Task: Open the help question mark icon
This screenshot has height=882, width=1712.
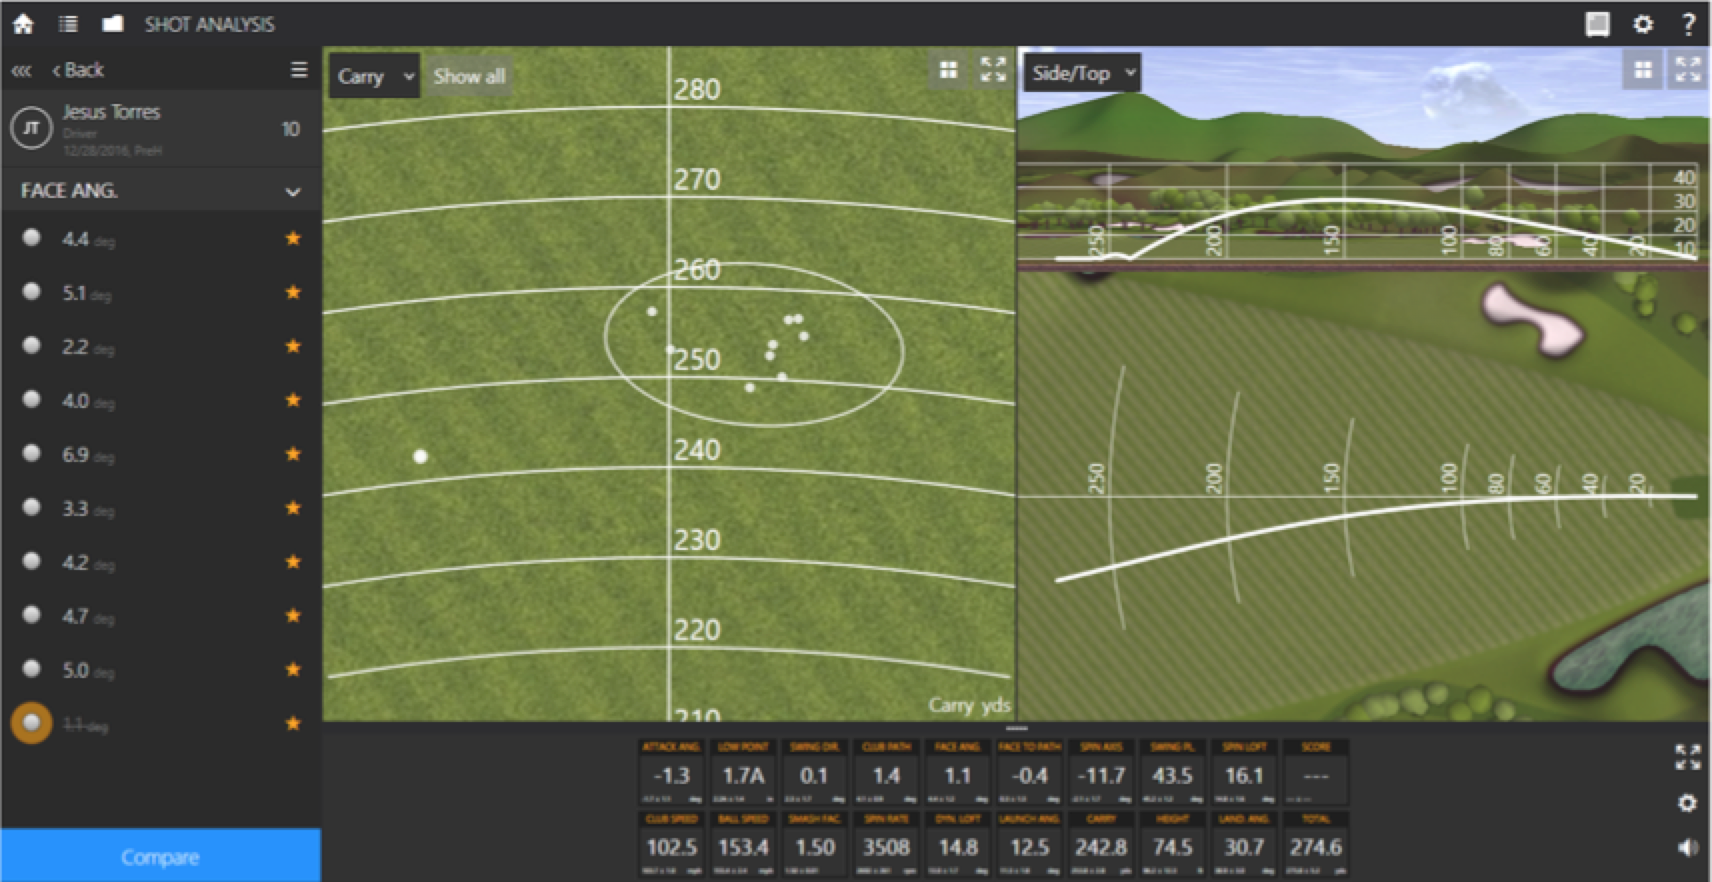Action: (1688, 23)
